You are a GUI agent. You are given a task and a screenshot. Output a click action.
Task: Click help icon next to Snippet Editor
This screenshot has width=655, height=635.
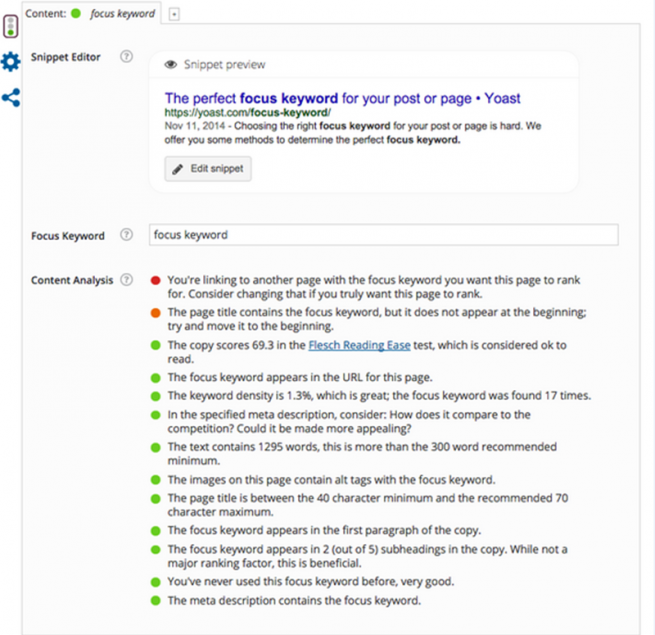[x=126, y=57]
